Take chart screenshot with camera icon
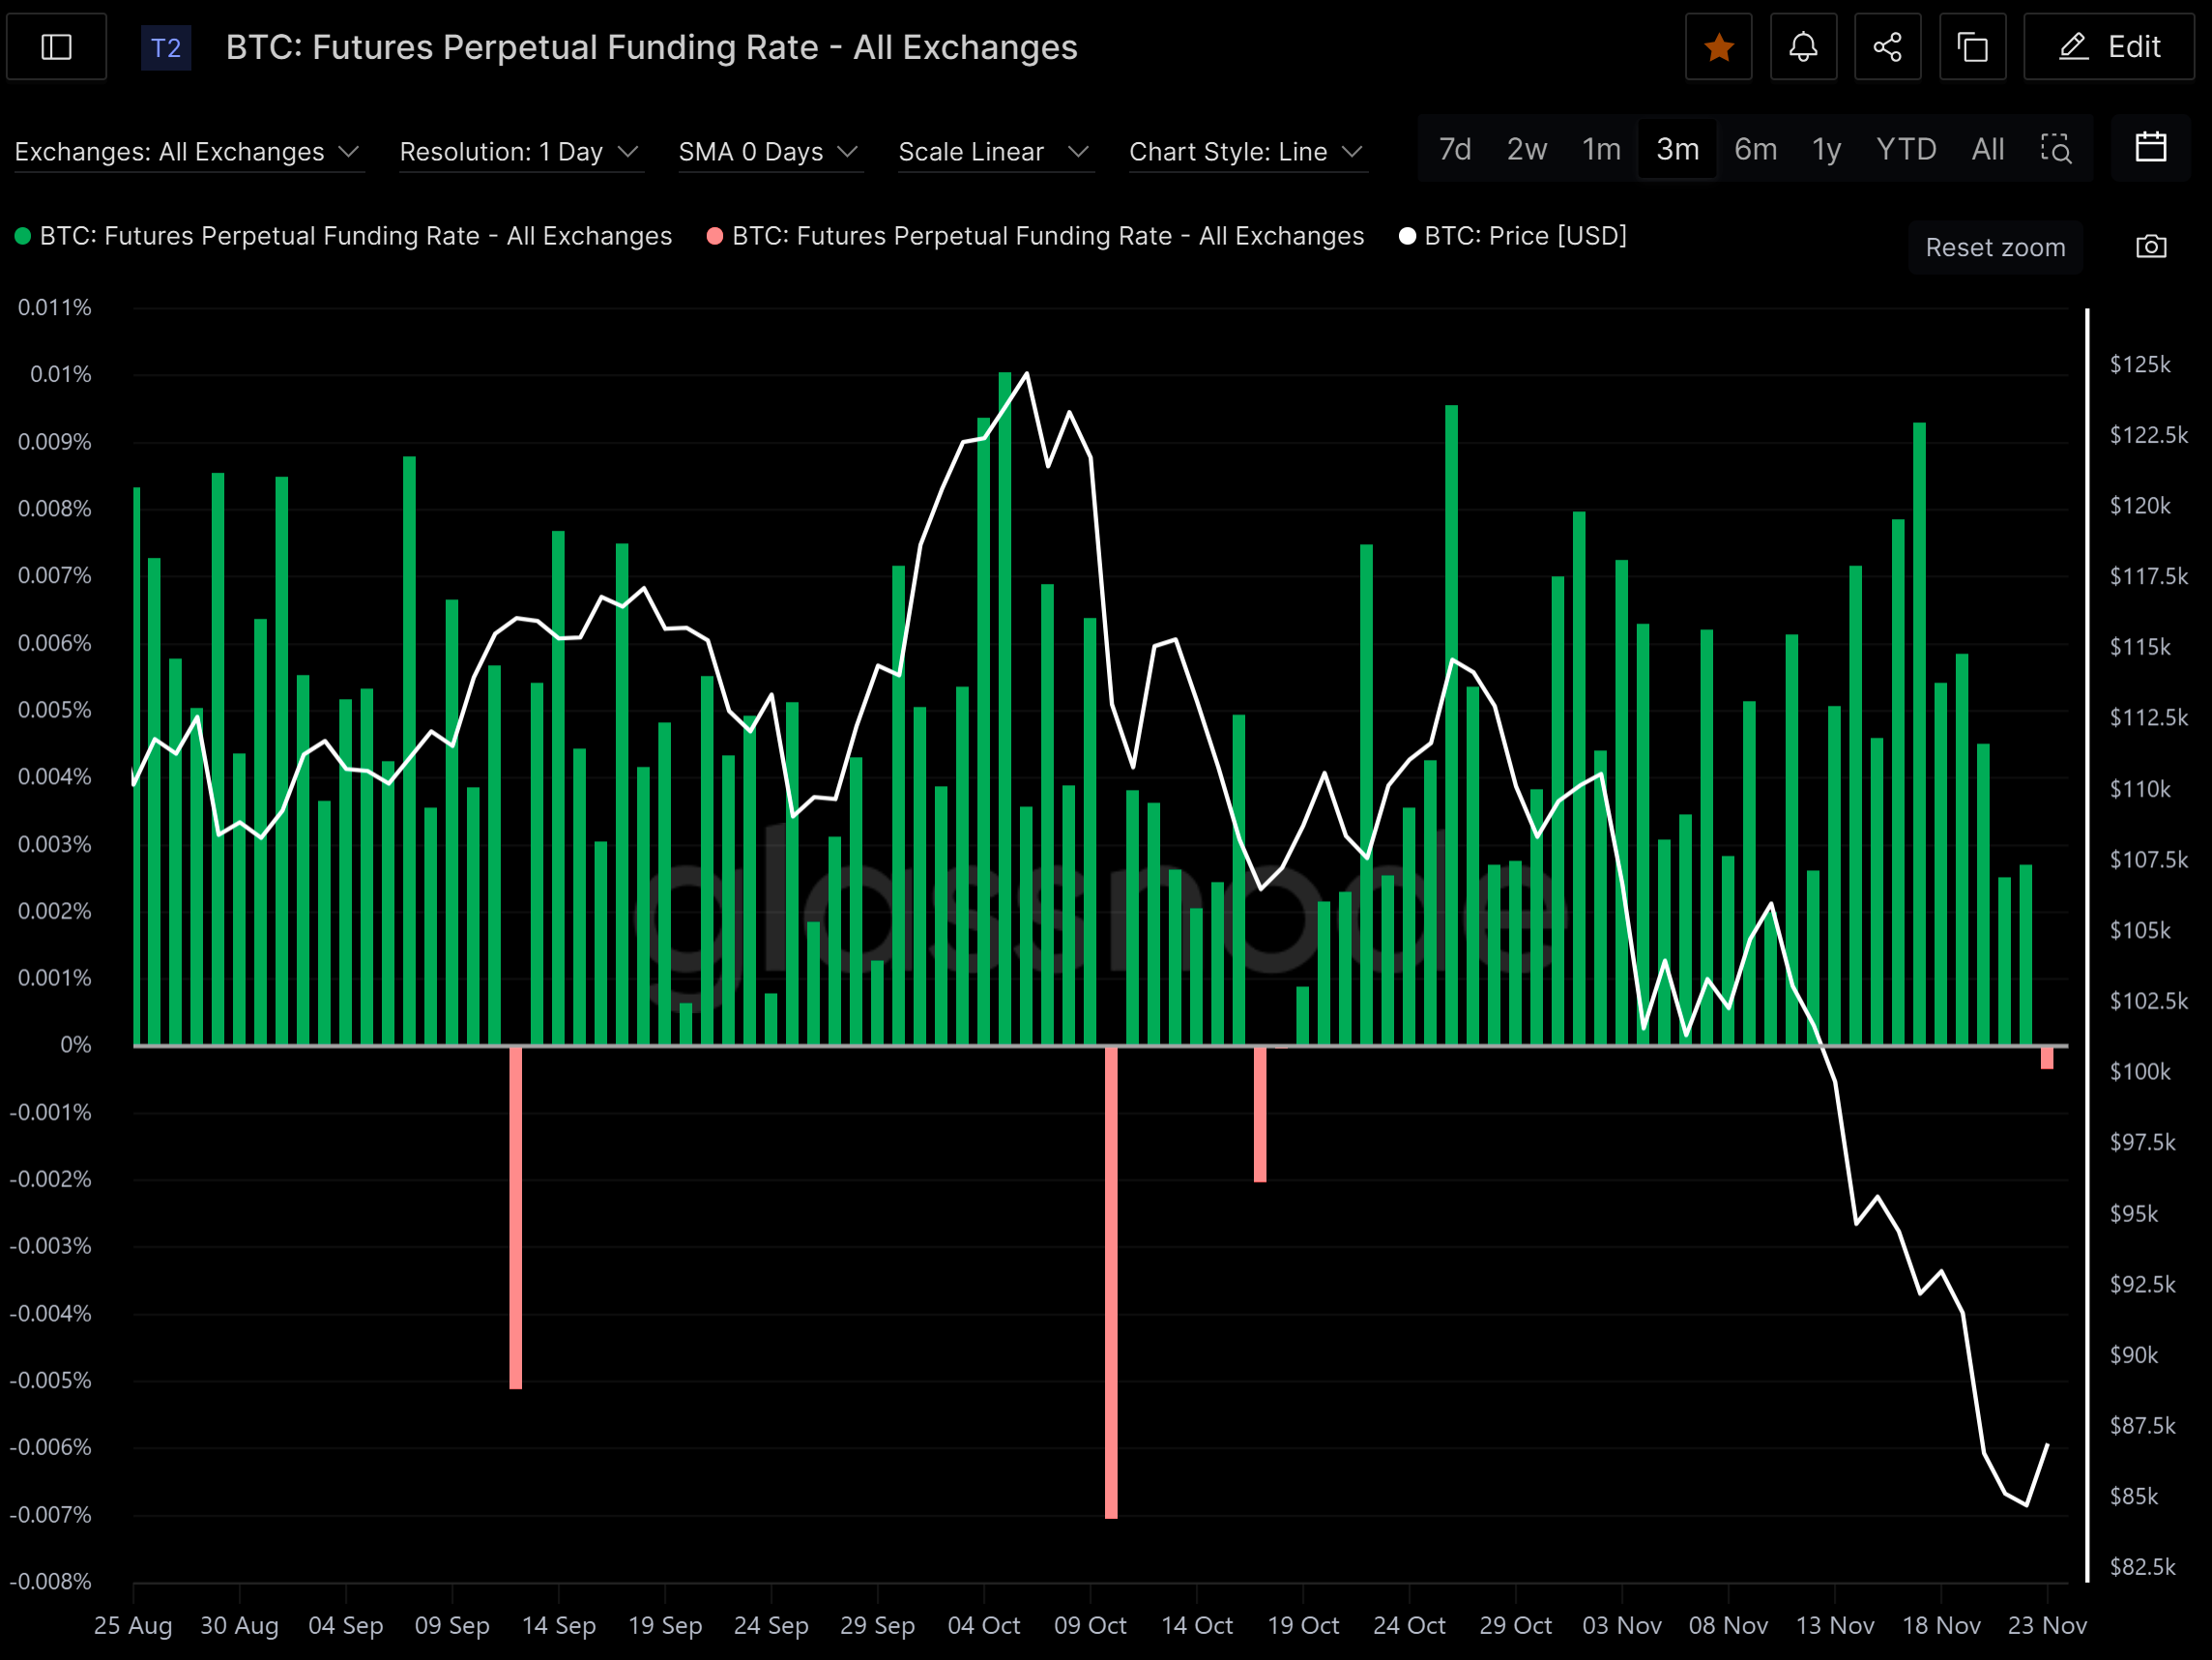The height and width of the screenshot is (1660, 2212). [x=2151, y=247]
